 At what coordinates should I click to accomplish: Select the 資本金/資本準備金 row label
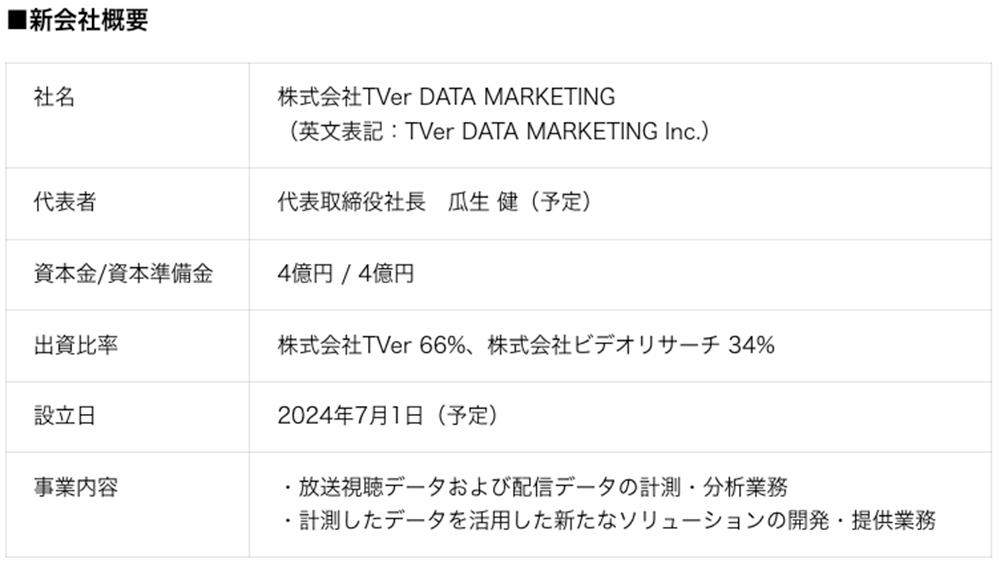(x=123, y=274)
